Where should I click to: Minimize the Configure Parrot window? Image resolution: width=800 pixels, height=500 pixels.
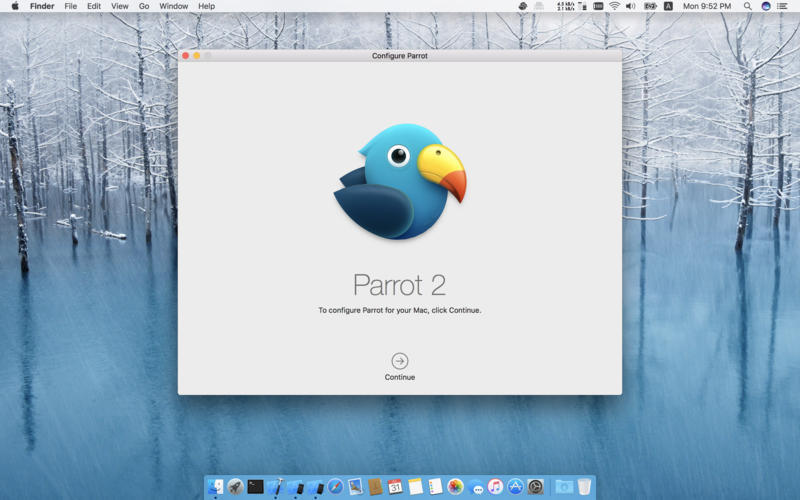(196, 56)
